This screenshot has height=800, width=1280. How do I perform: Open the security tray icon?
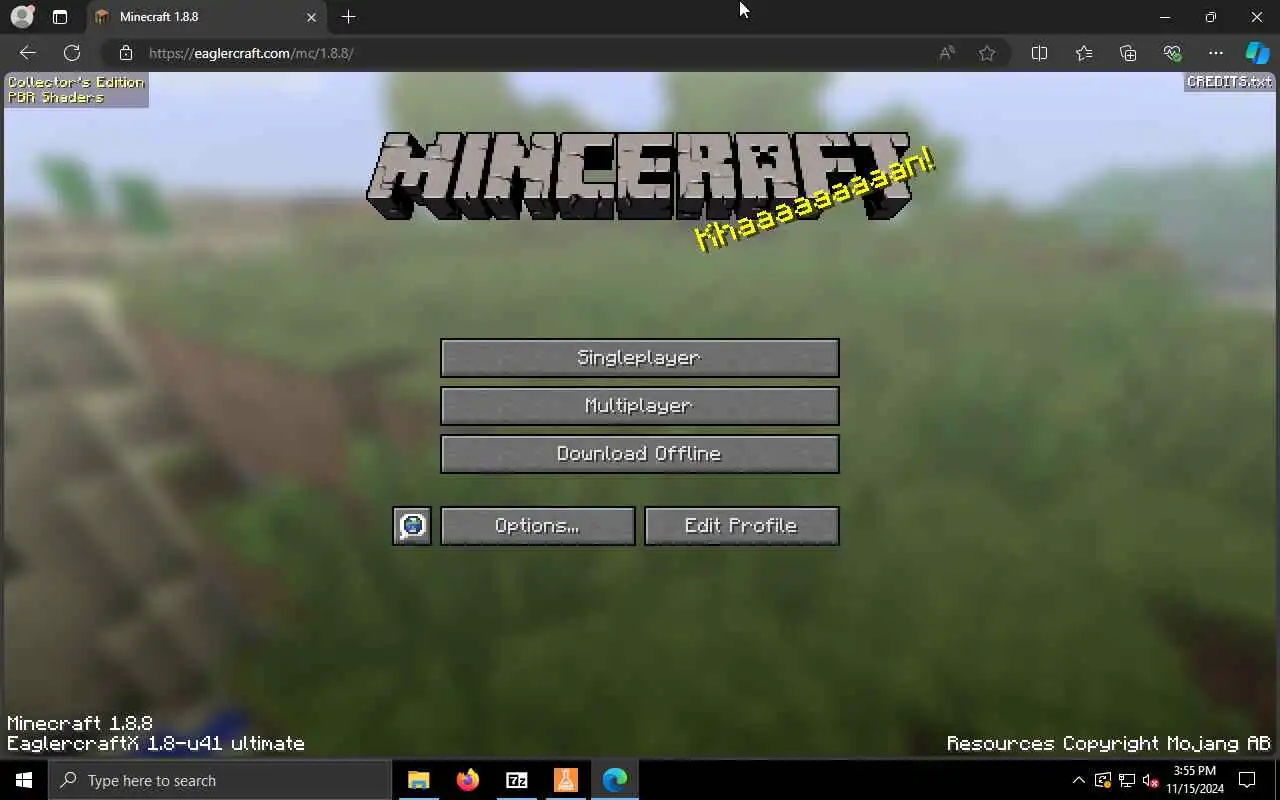pyautogui.click(x=1102, y=780)
